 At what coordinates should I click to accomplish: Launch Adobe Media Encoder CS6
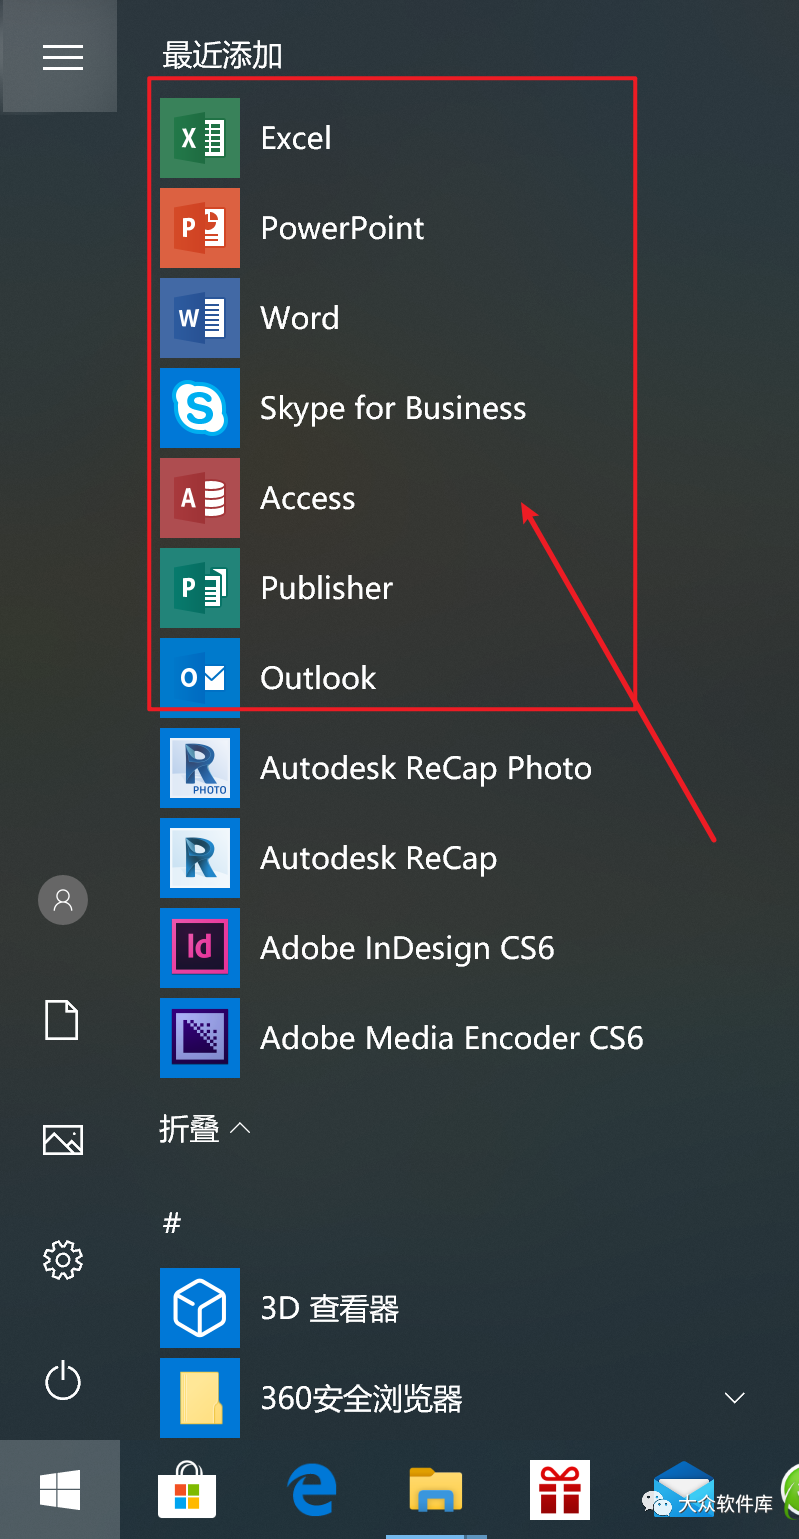[450, 1038]
